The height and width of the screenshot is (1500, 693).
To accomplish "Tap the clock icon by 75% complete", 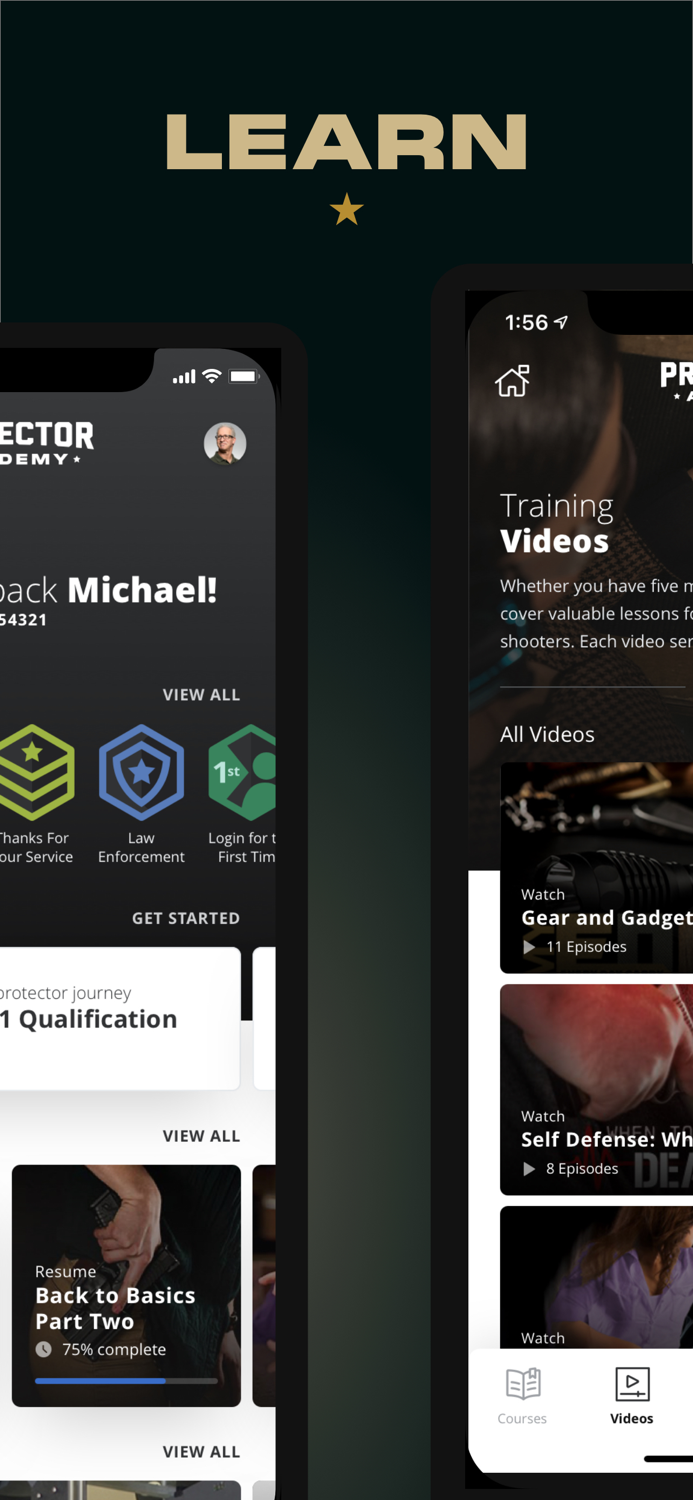I will 44,1350.
